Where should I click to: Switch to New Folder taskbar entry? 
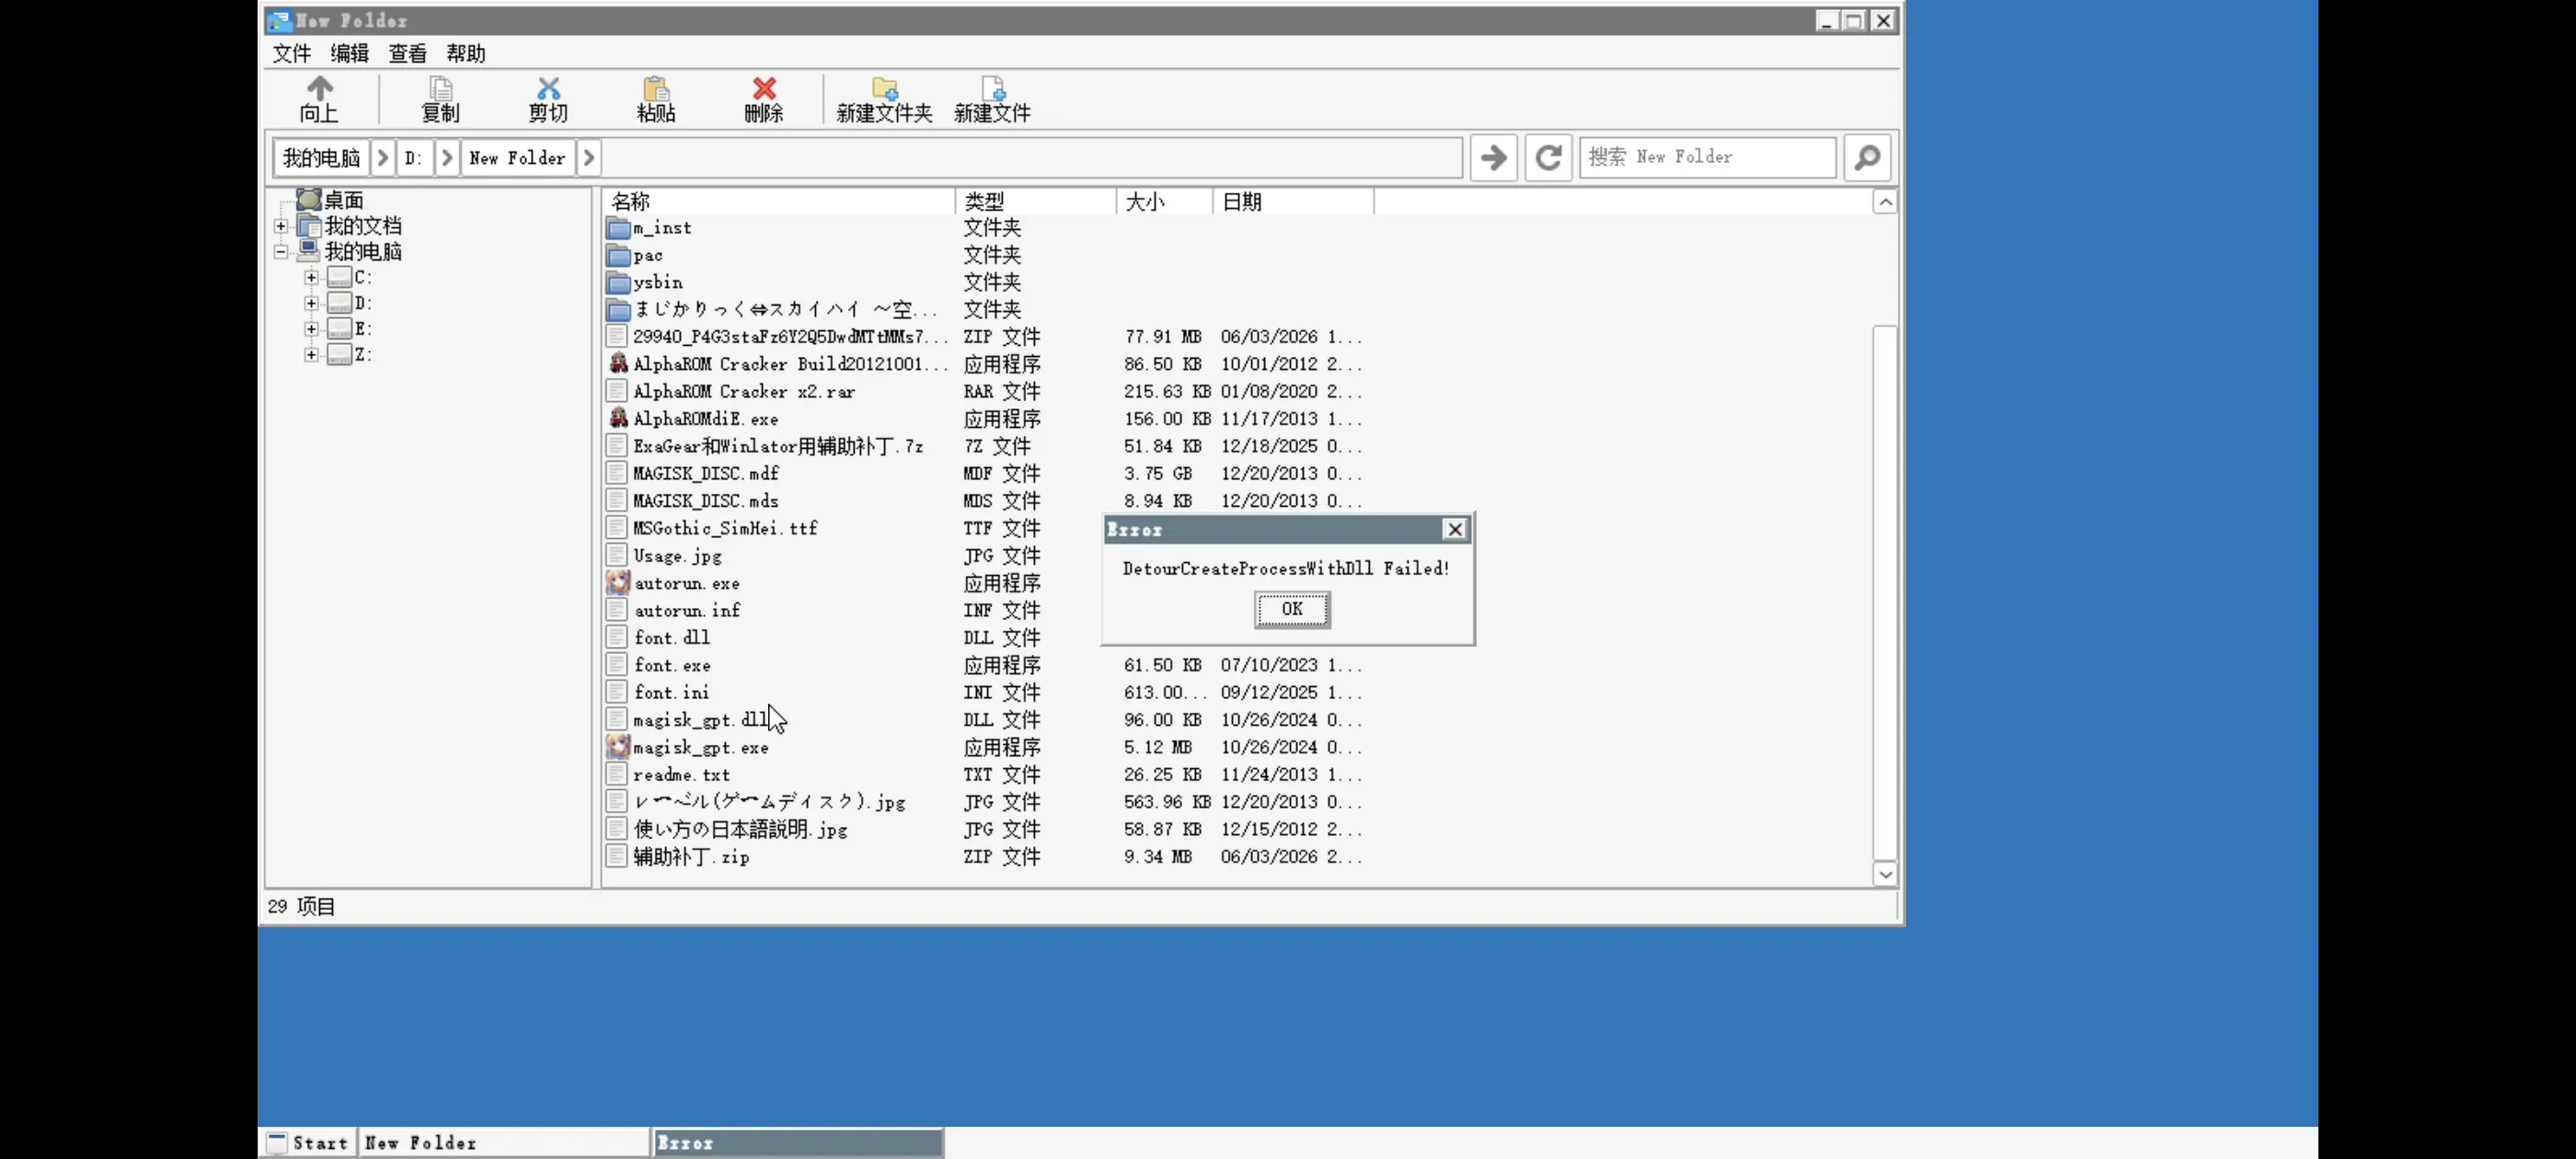tap(504, 1143)
